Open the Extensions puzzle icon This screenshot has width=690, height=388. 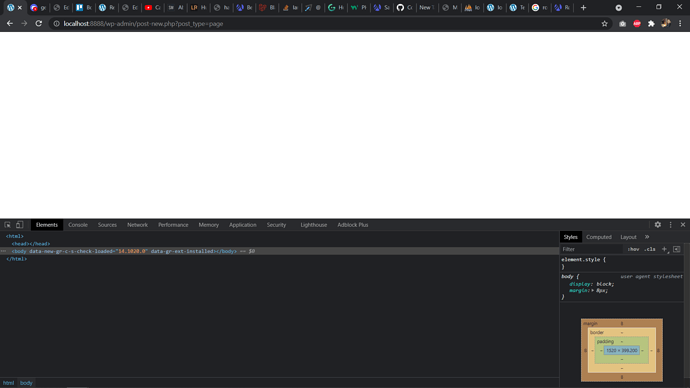click(651, 24)
